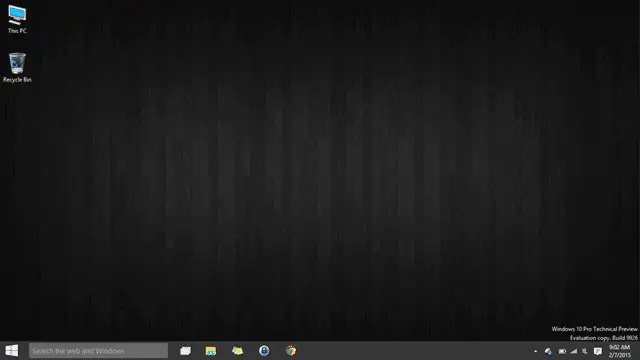The image size is (640, 360).
Task: Open the Windows Start menu
Action: [11, 351]
